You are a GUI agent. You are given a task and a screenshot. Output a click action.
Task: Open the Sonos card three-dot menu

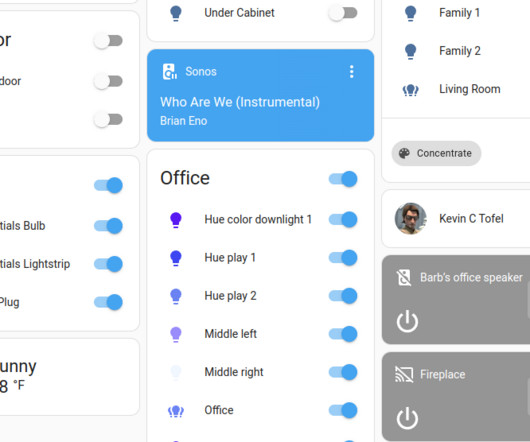pos(352,72)
